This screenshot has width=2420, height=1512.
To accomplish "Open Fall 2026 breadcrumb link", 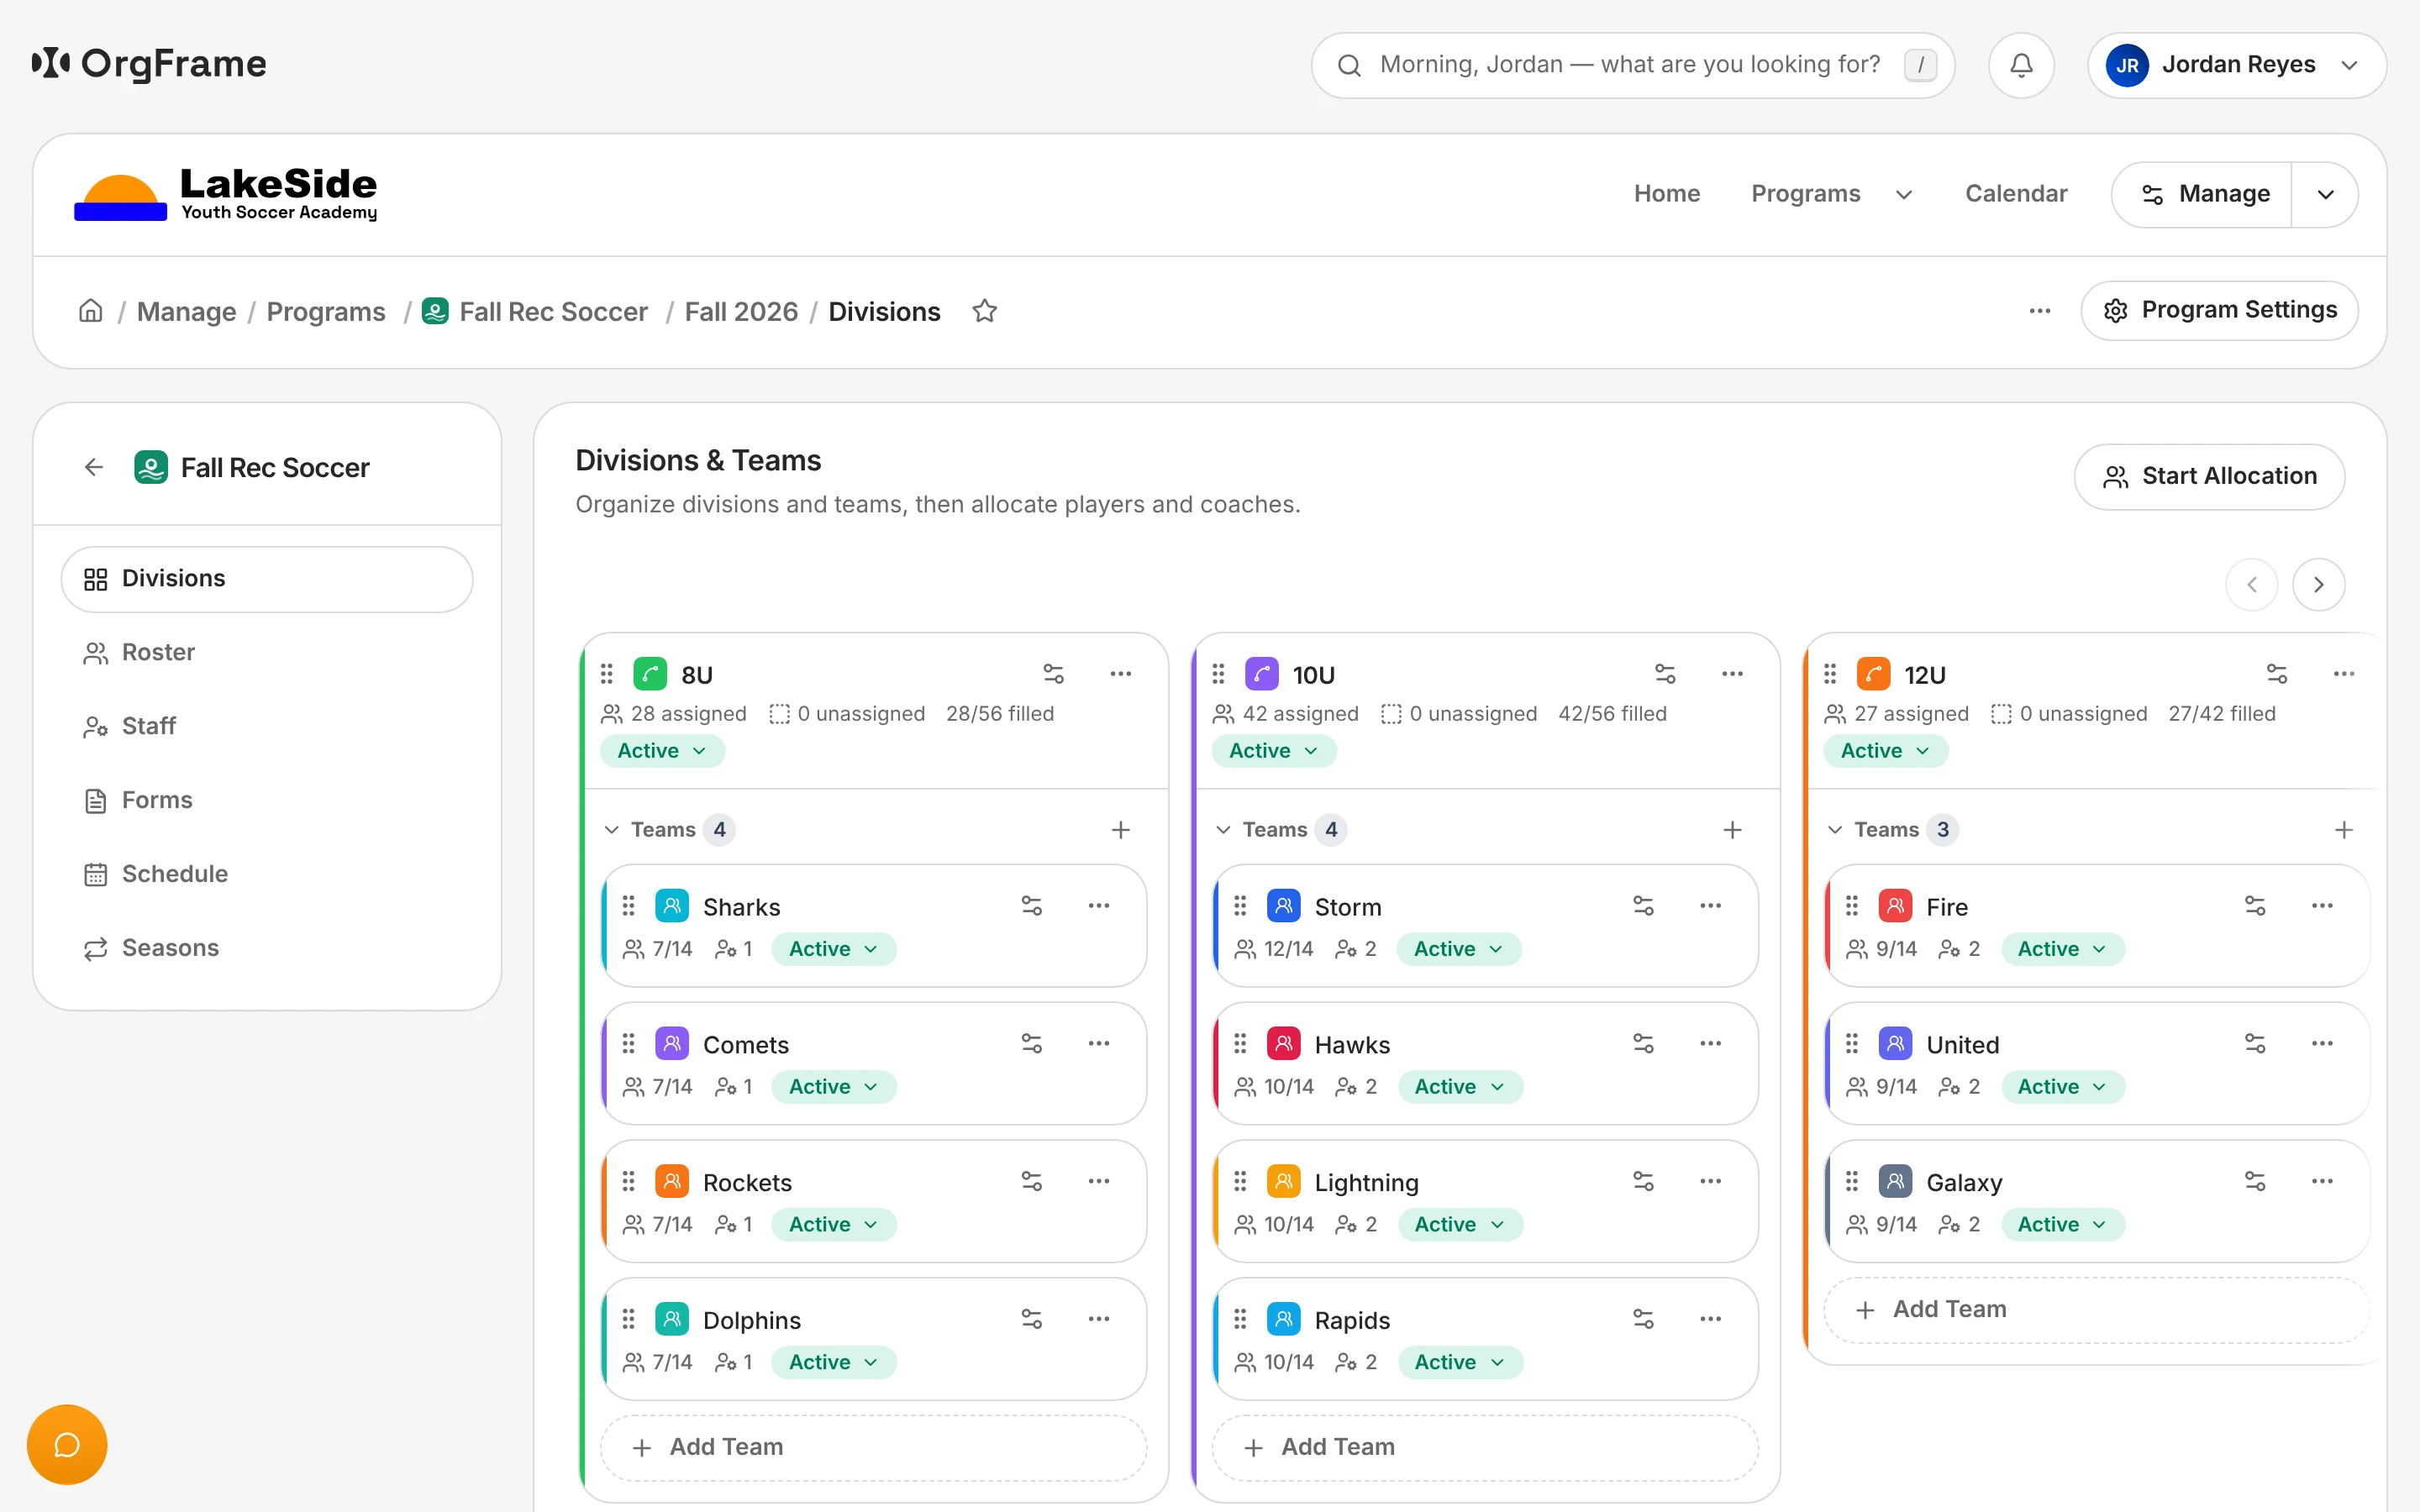I will [x=741, y=311].
